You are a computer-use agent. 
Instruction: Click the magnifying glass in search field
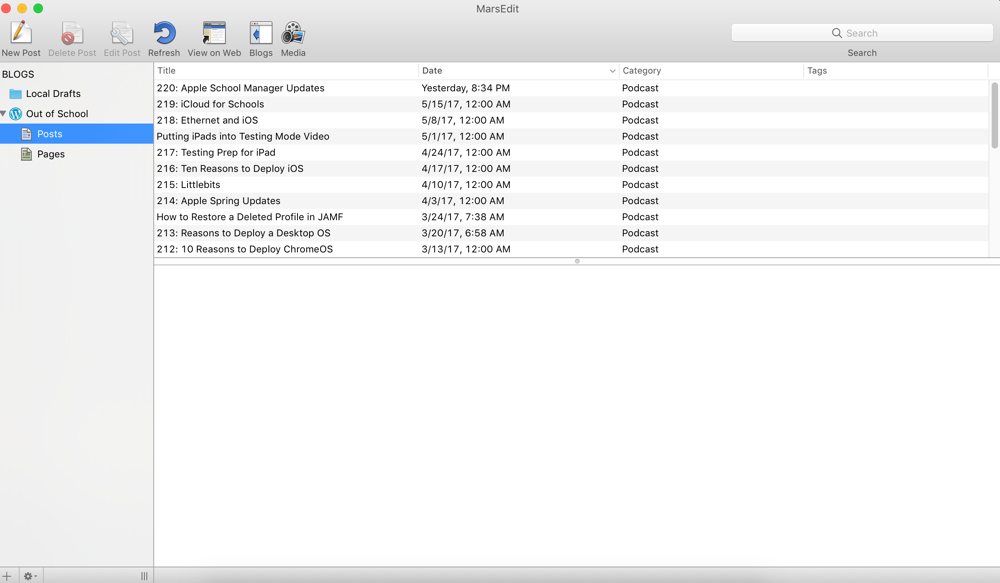pyautogui.click(x=837, y=33)
